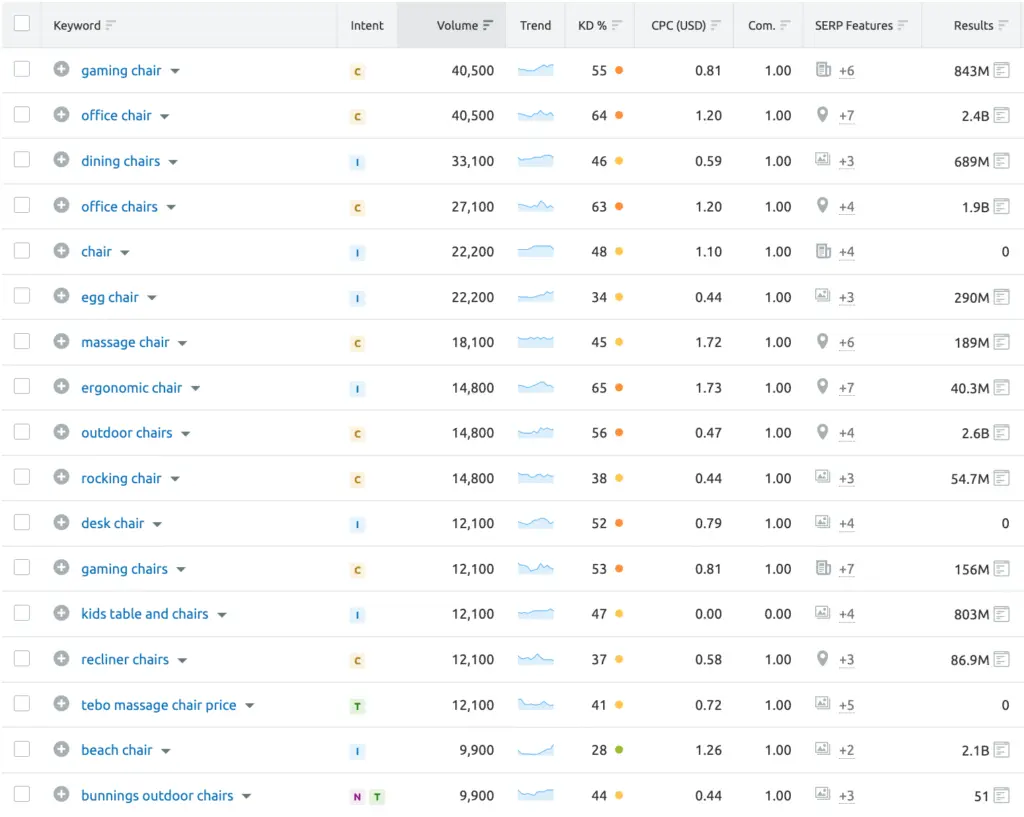
Task: Tick checkbox for recliner chairs row
Action: (x=22, y=658)
